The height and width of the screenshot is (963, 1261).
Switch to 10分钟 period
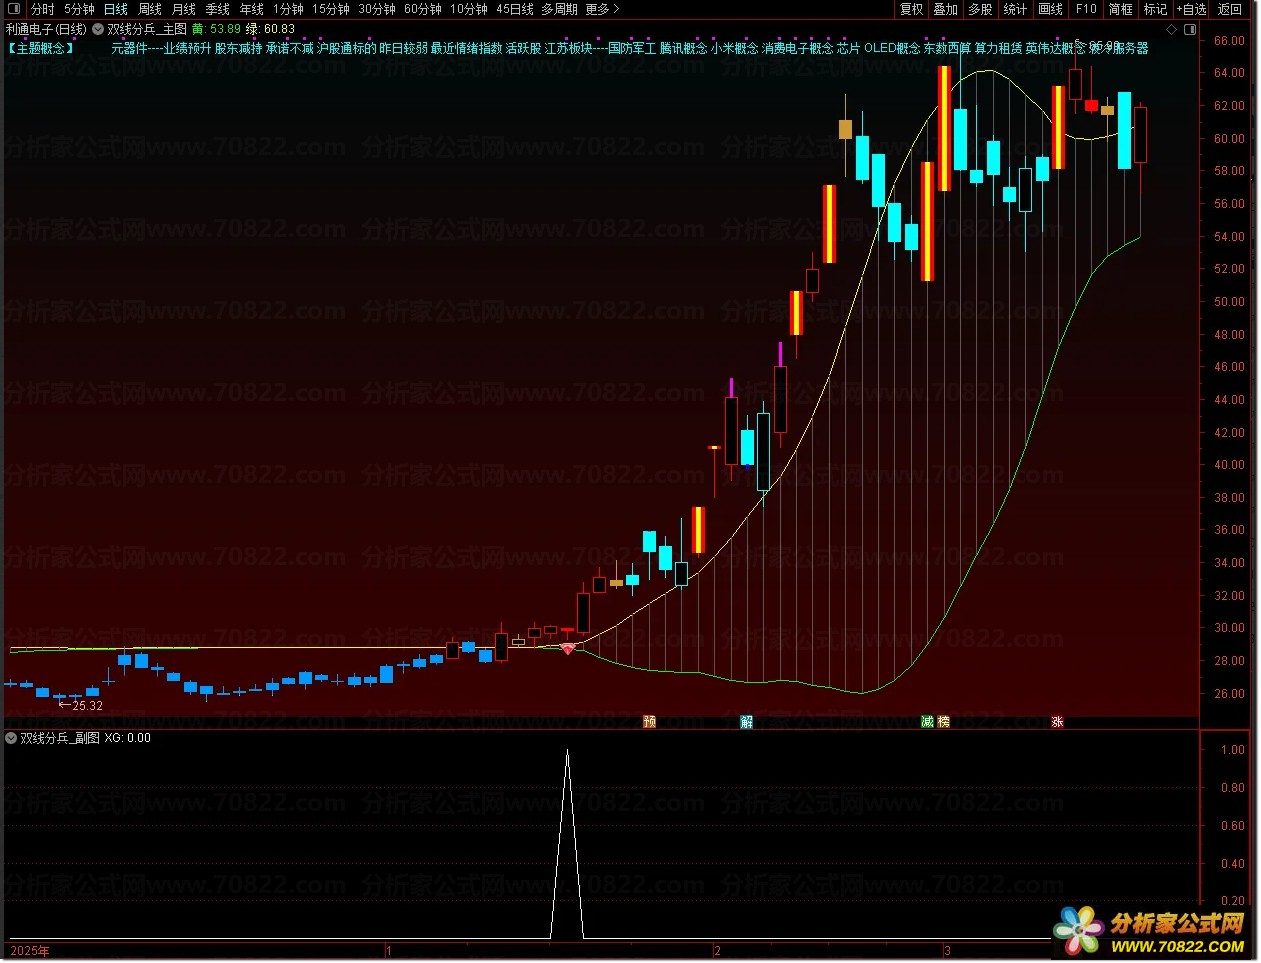click(x=469, y=9)
